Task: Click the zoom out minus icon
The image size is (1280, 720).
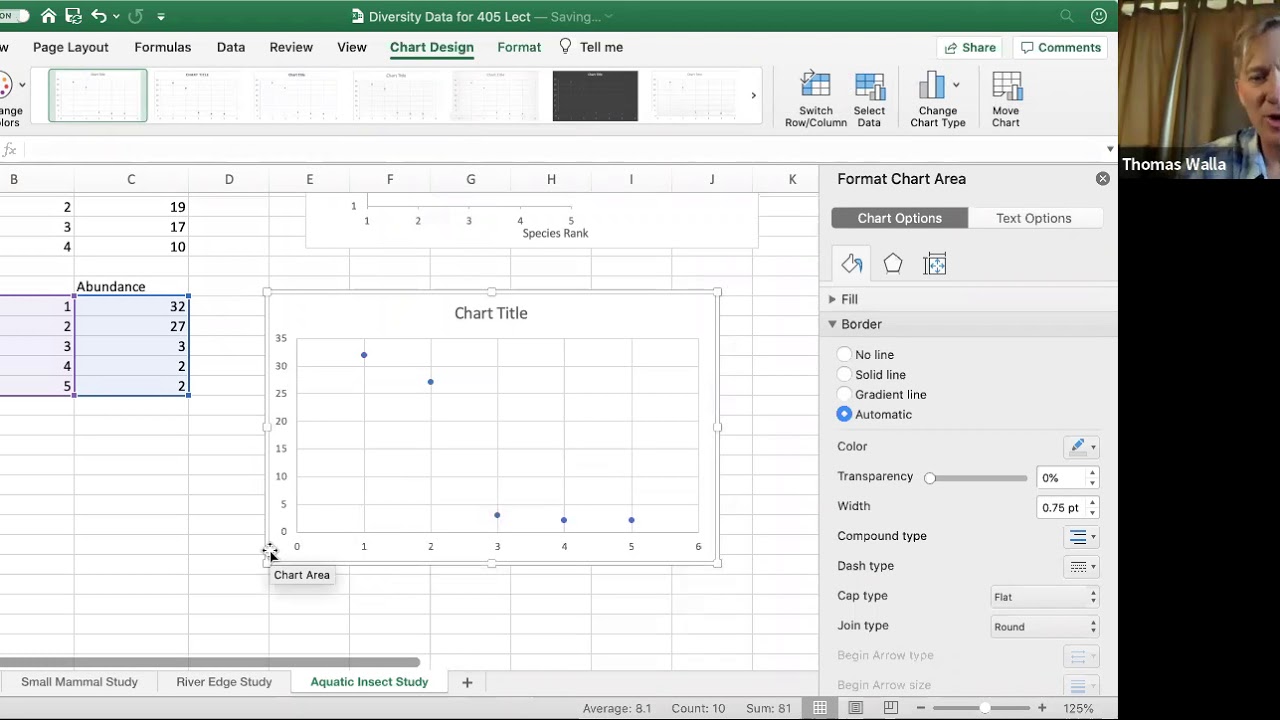Action: [x=921, y=708]
